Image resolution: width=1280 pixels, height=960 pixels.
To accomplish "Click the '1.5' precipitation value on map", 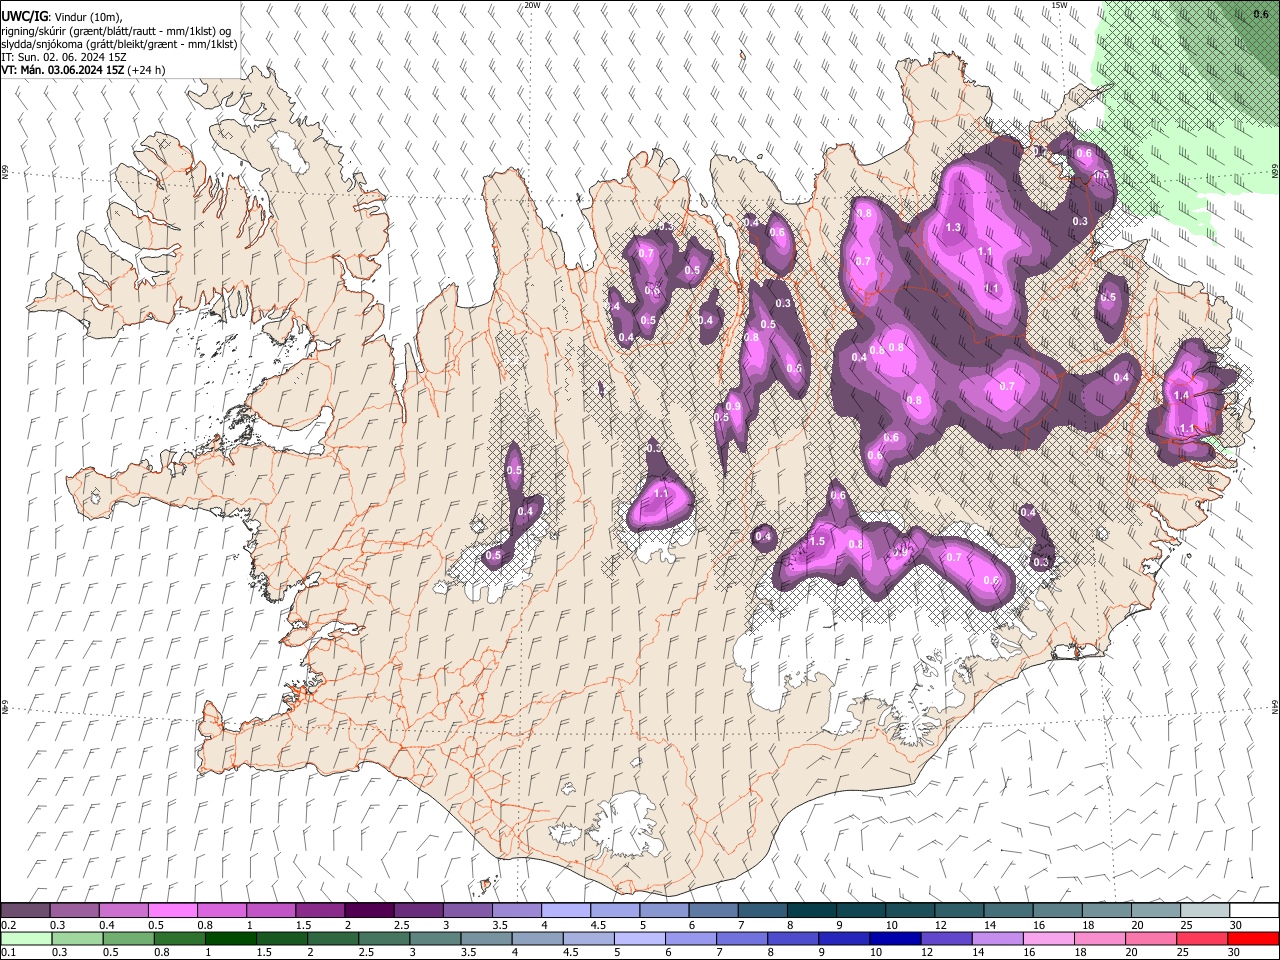I will pos(817,541).
